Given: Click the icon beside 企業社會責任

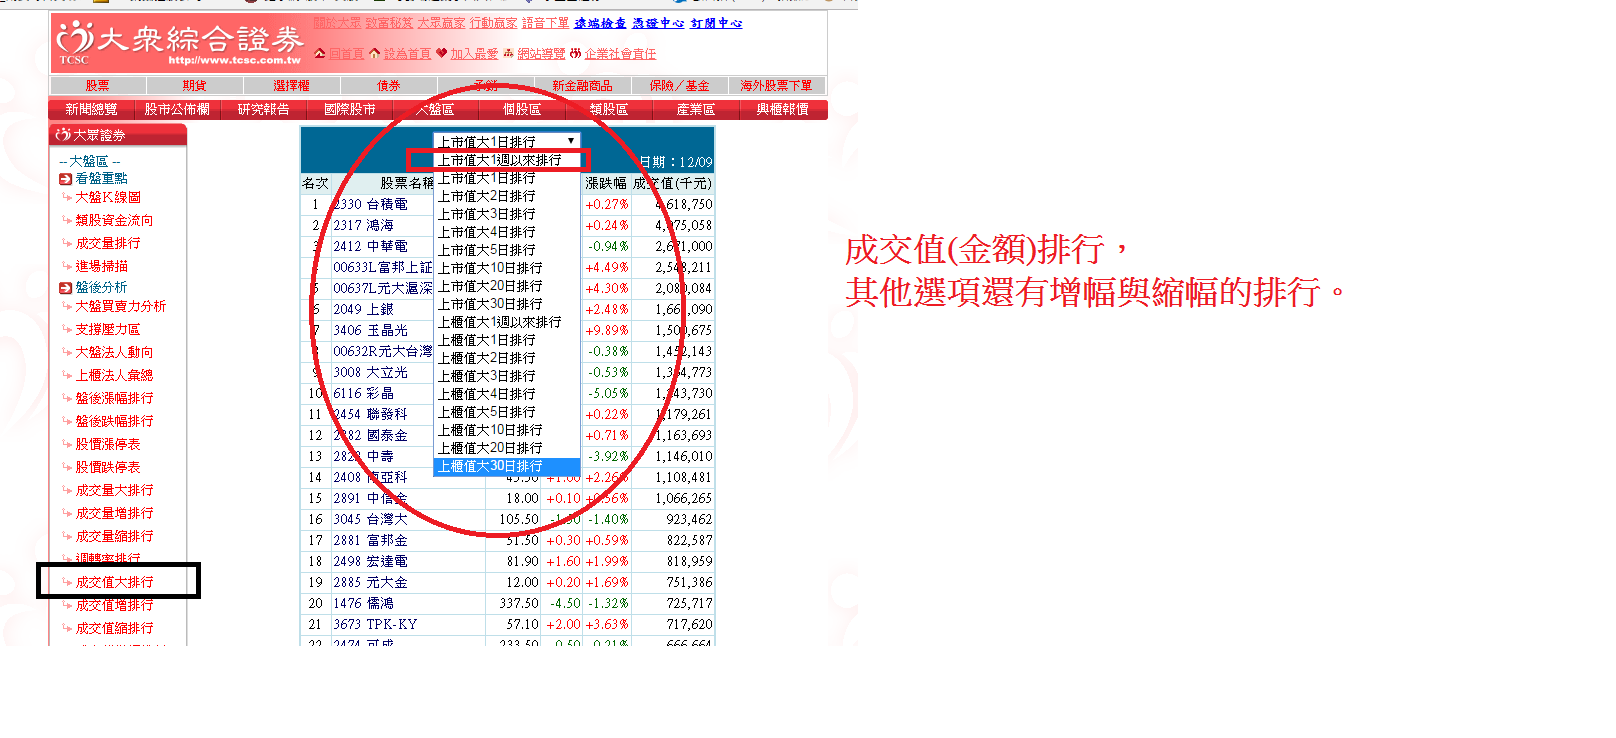Looking at the screenshot, I should 576,53.
